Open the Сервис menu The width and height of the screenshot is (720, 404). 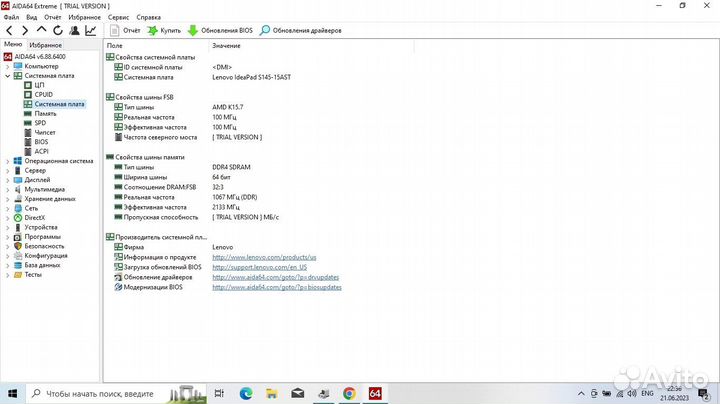118,17
